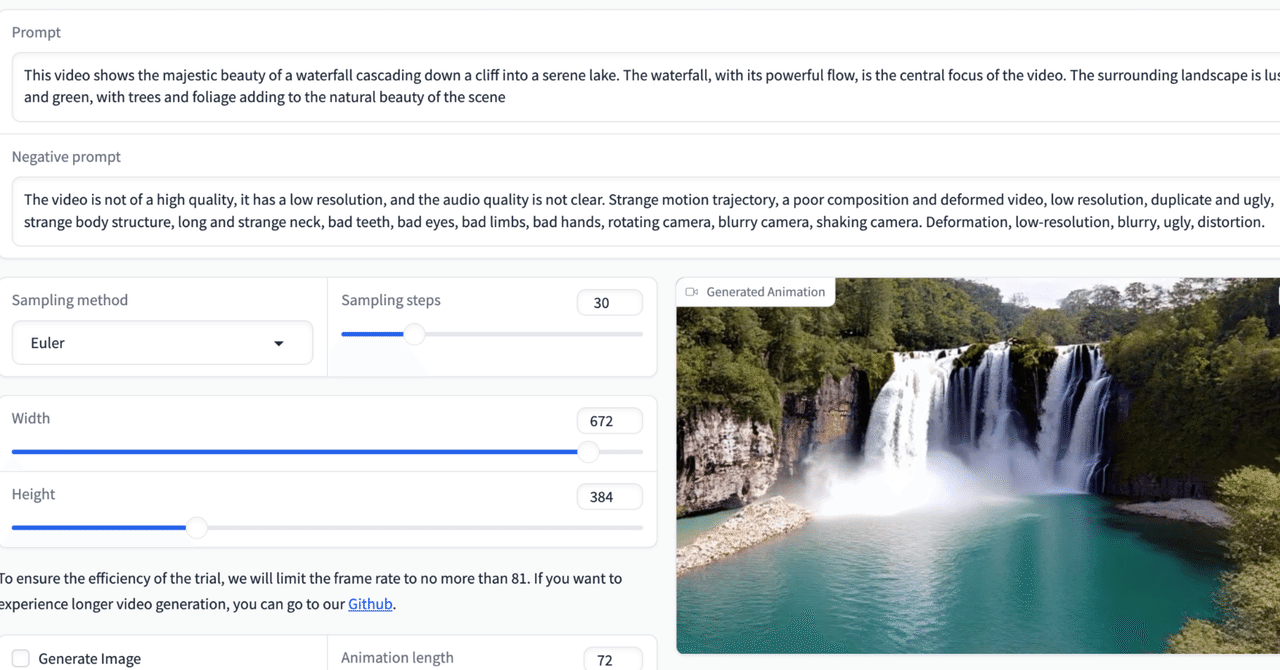Image resolution: width=1280 pixels, height=670 pixels.
Task: Open the Github link
Action: (x=370, y=604)
